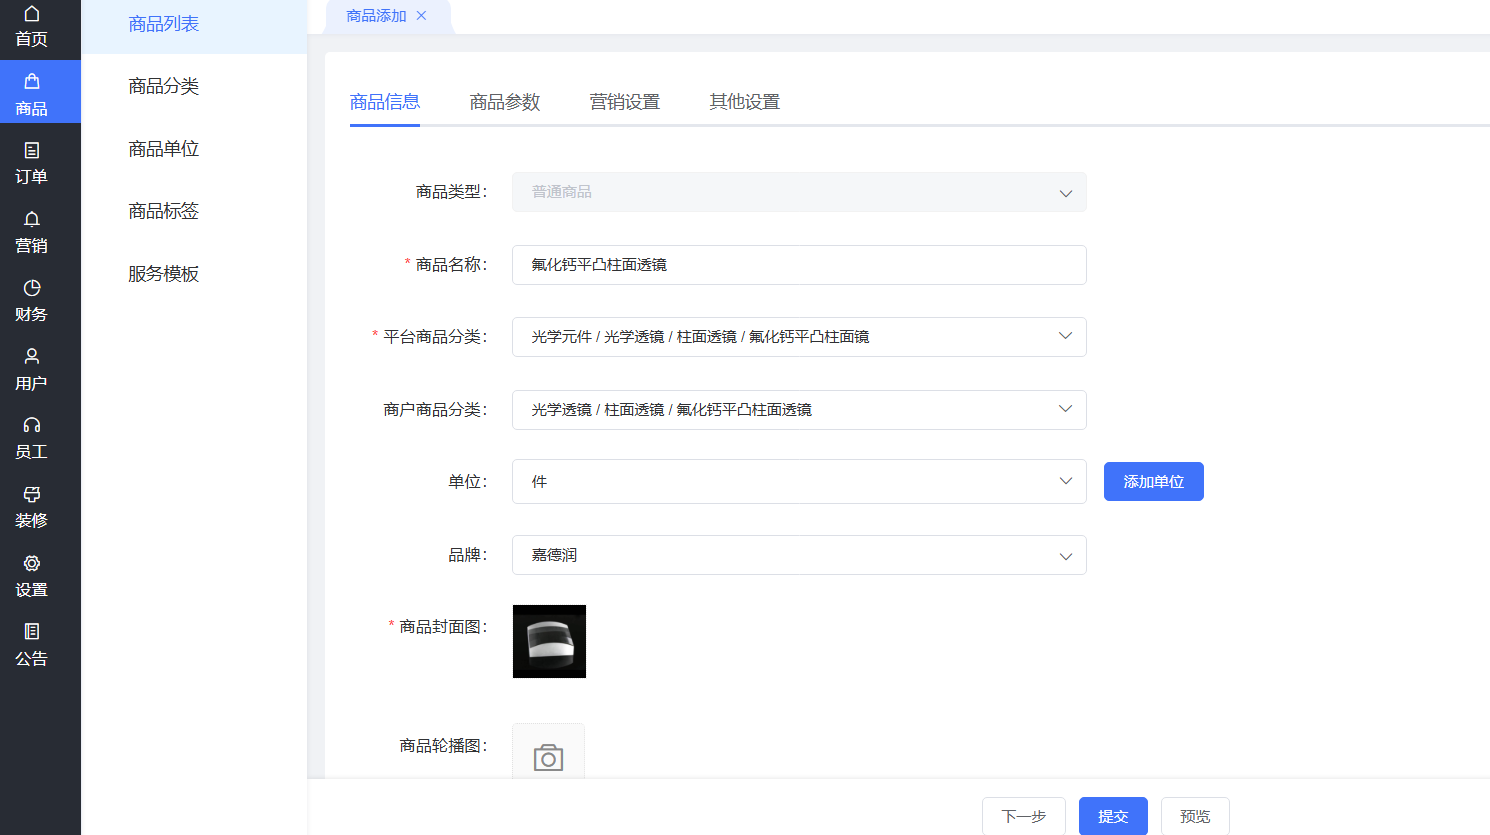The image size is (1490, 835).
Task: Expand the 商户商品分类 dropdown
Action: pos(799,410)
